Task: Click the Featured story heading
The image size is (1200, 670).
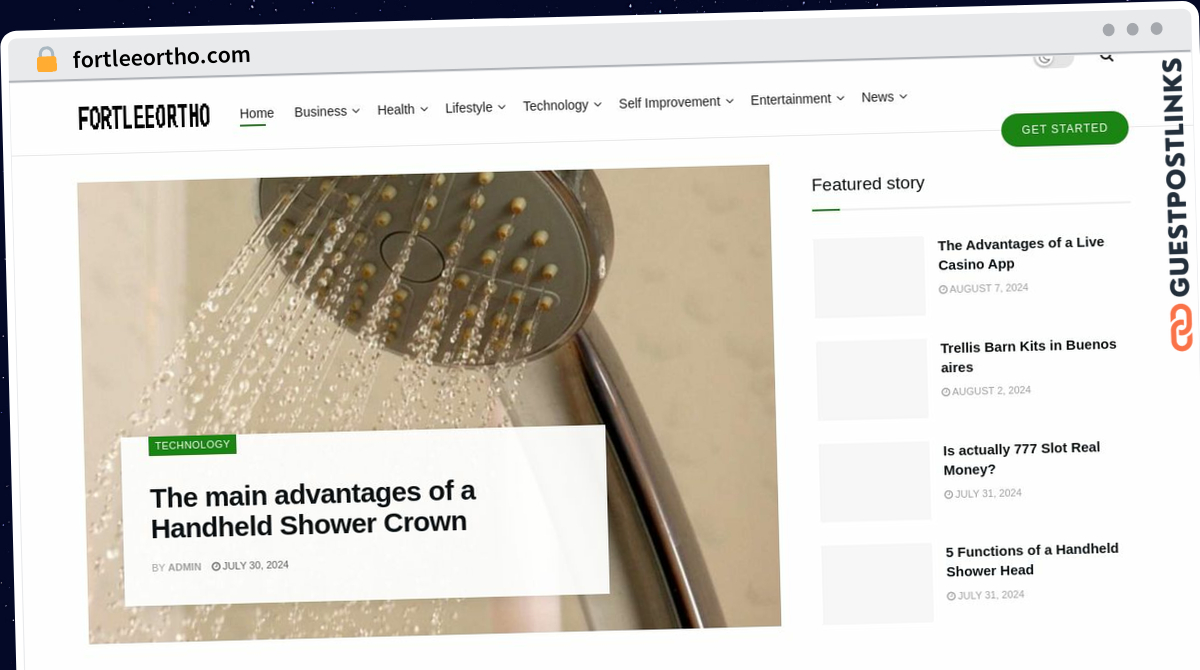Action: coord(868,184)
